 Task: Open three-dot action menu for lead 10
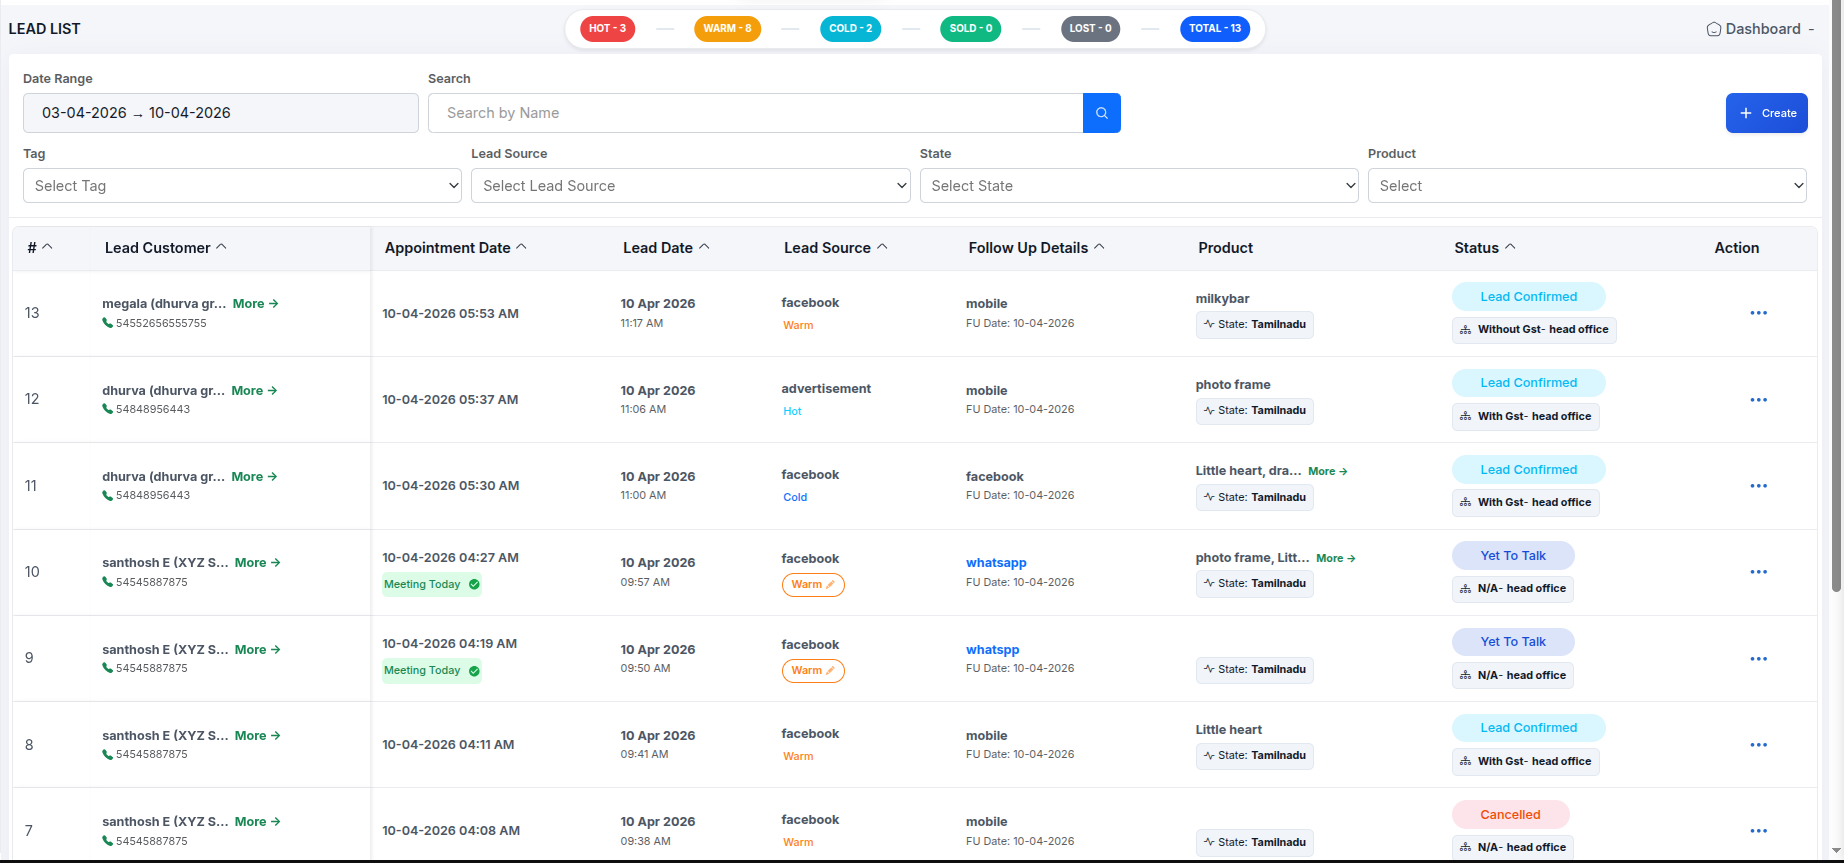coord(1758,572)
